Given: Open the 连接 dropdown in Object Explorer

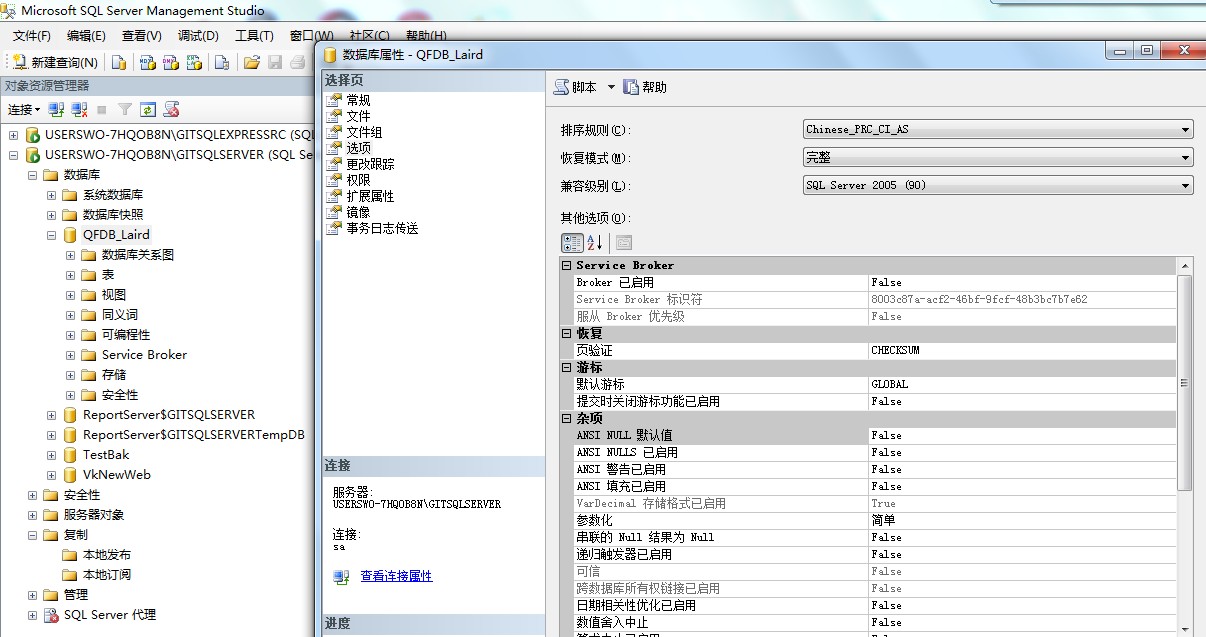Looking at the screenshot, I should pos(24,109).
